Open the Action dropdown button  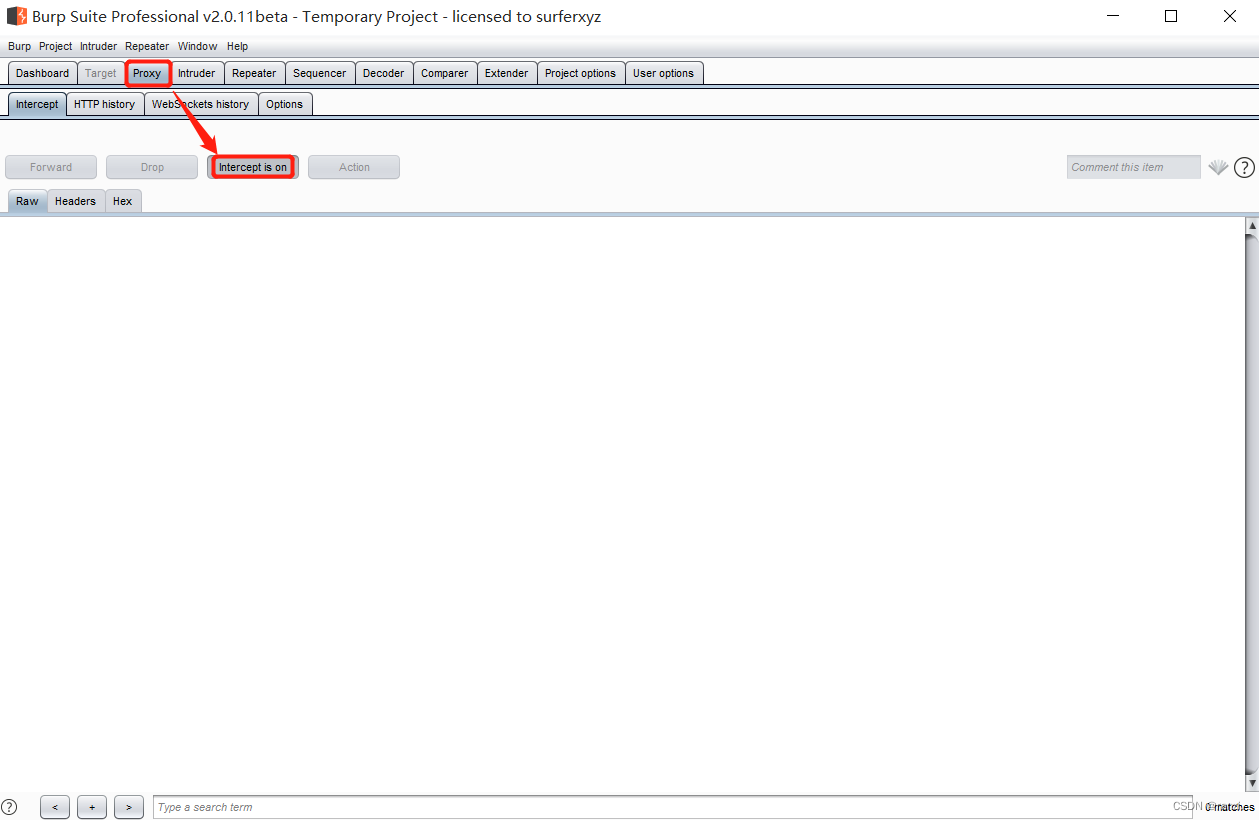(x=354, y=167)
